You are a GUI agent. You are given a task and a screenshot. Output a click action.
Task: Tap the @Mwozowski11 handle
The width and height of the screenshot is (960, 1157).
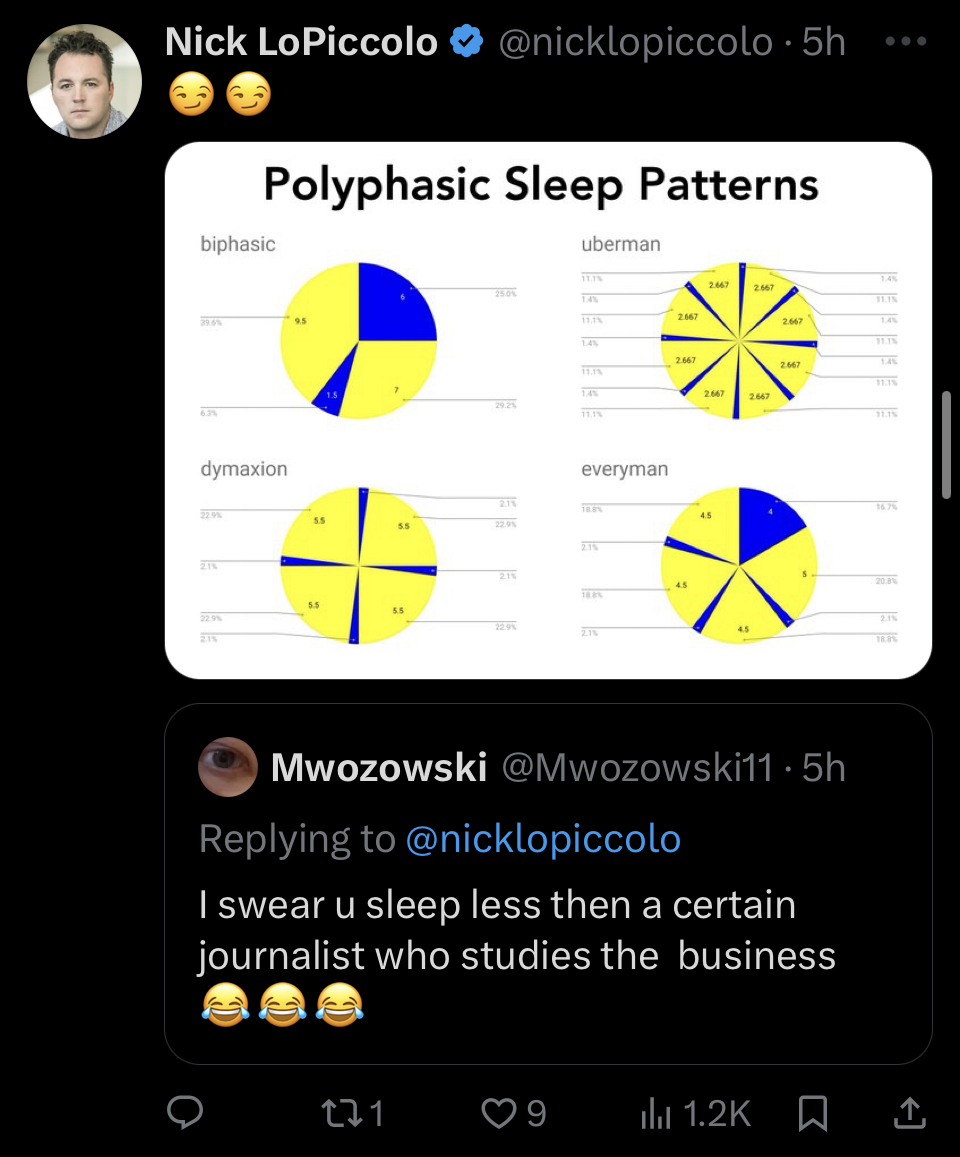click(638, 767)
